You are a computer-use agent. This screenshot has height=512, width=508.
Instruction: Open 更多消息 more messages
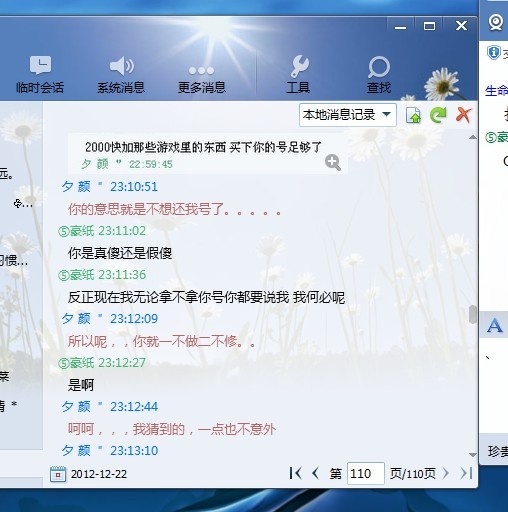coord(202,74)
